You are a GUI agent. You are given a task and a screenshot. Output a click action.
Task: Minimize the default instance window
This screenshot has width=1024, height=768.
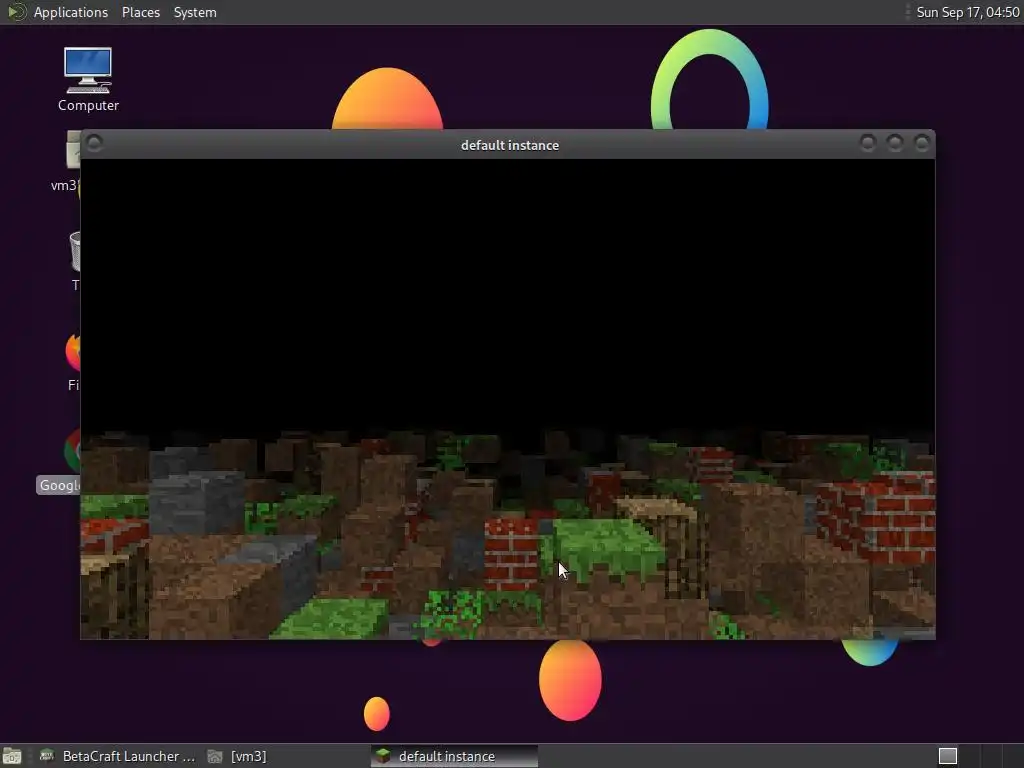tap(867, 143)
